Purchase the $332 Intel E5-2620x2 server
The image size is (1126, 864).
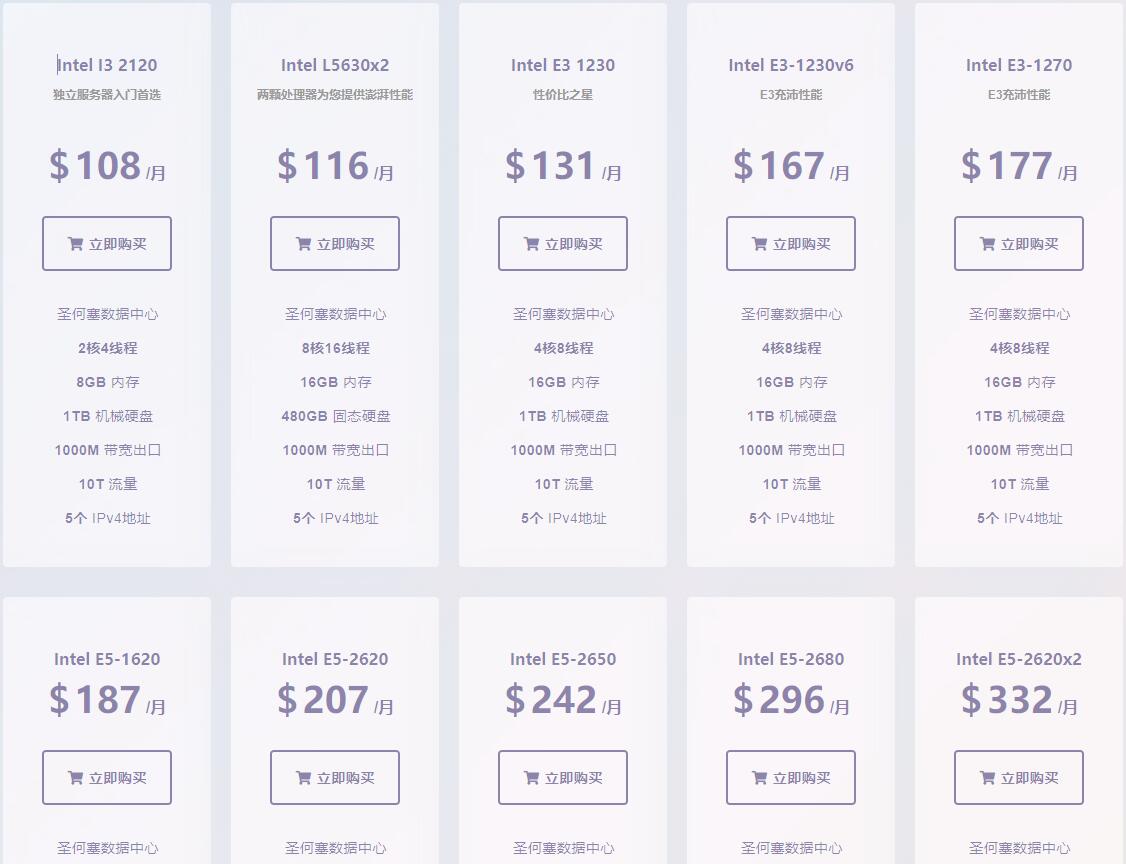click(x=1019, y=778)
